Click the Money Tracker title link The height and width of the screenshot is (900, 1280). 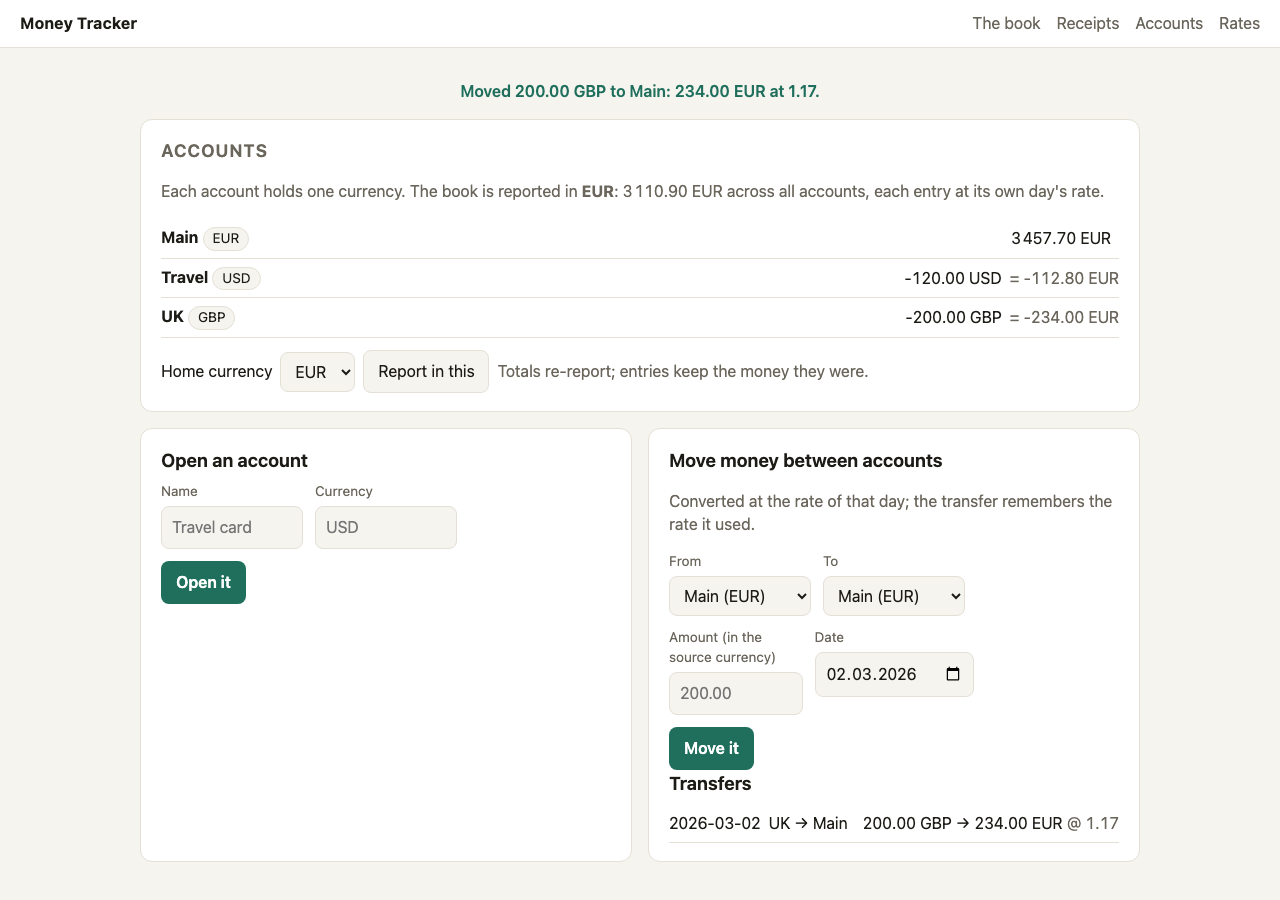click(x=79, y=23)
